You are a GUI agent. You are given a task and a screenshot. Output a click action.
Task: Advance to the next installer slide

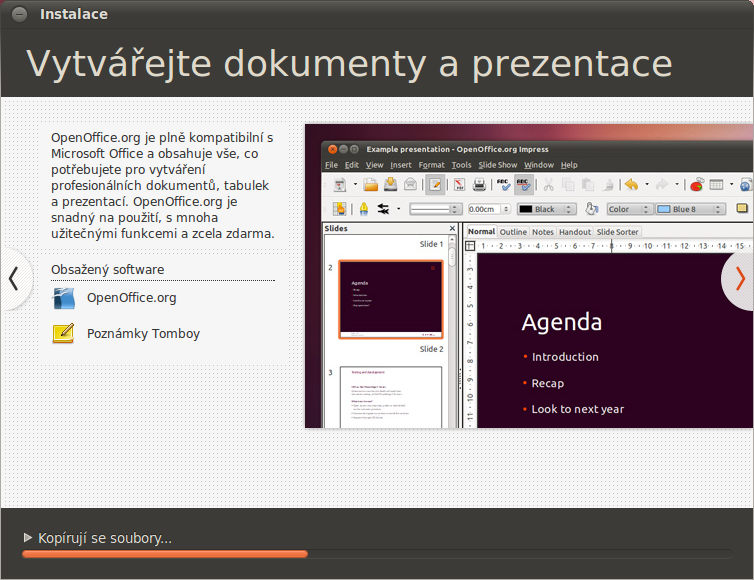(x=740, y=279)
